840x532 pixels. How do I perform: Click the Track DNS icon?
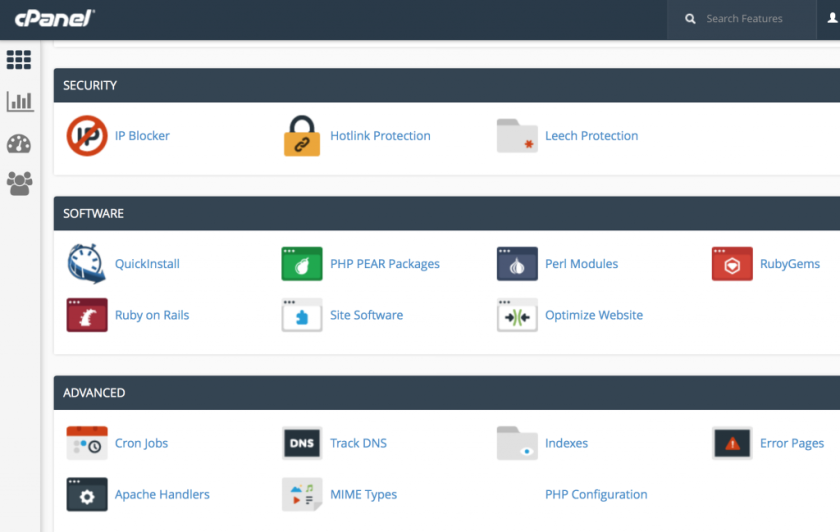coord(302,443)
